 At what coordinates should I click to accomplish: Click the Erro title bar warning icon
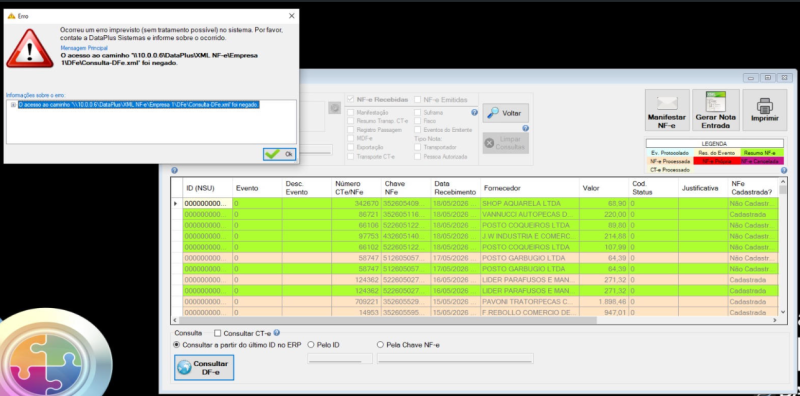[x=11, y=16]
